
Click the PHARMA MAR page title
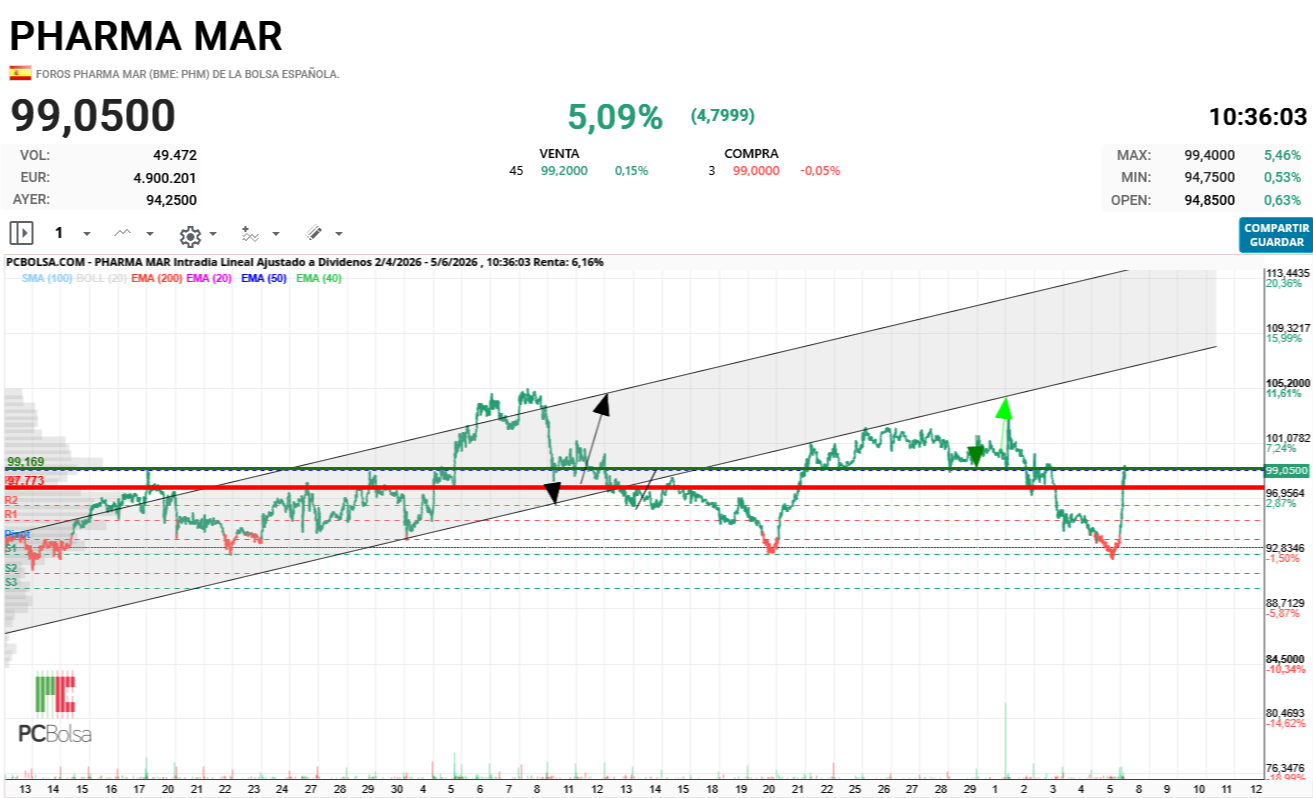[146, 36]
